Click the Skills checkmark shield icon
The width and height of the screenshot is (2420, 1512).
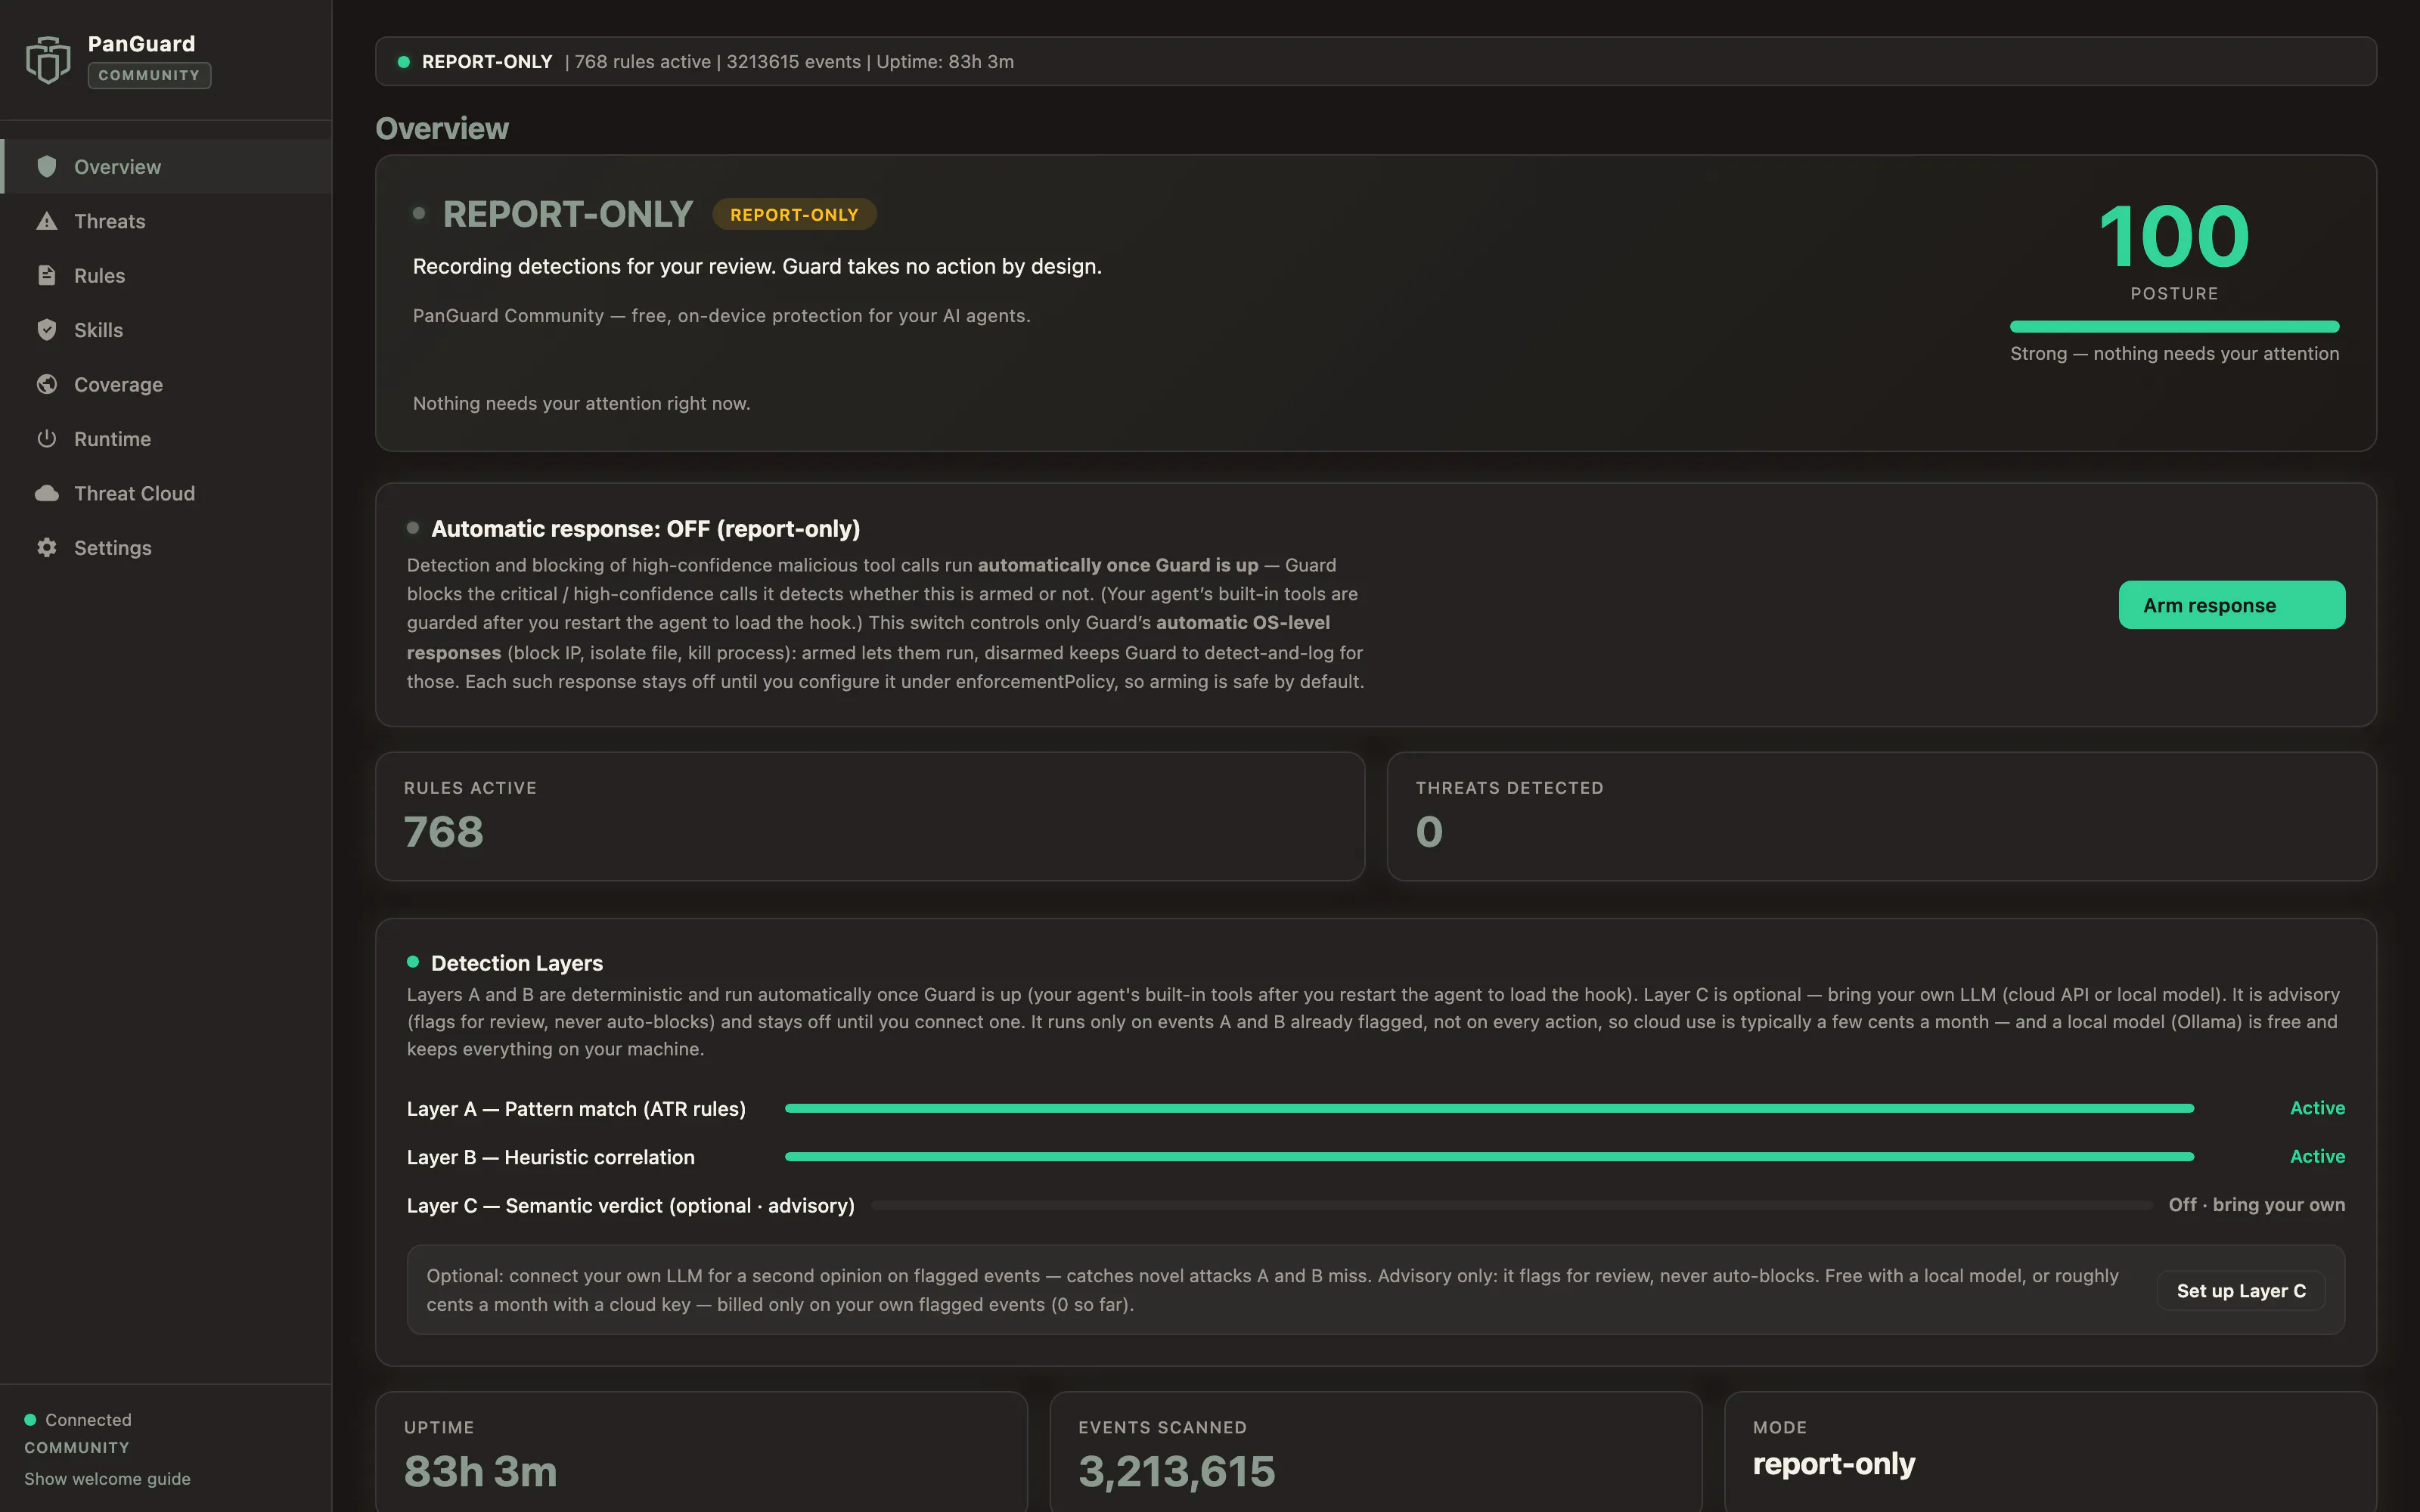point(46,330)
